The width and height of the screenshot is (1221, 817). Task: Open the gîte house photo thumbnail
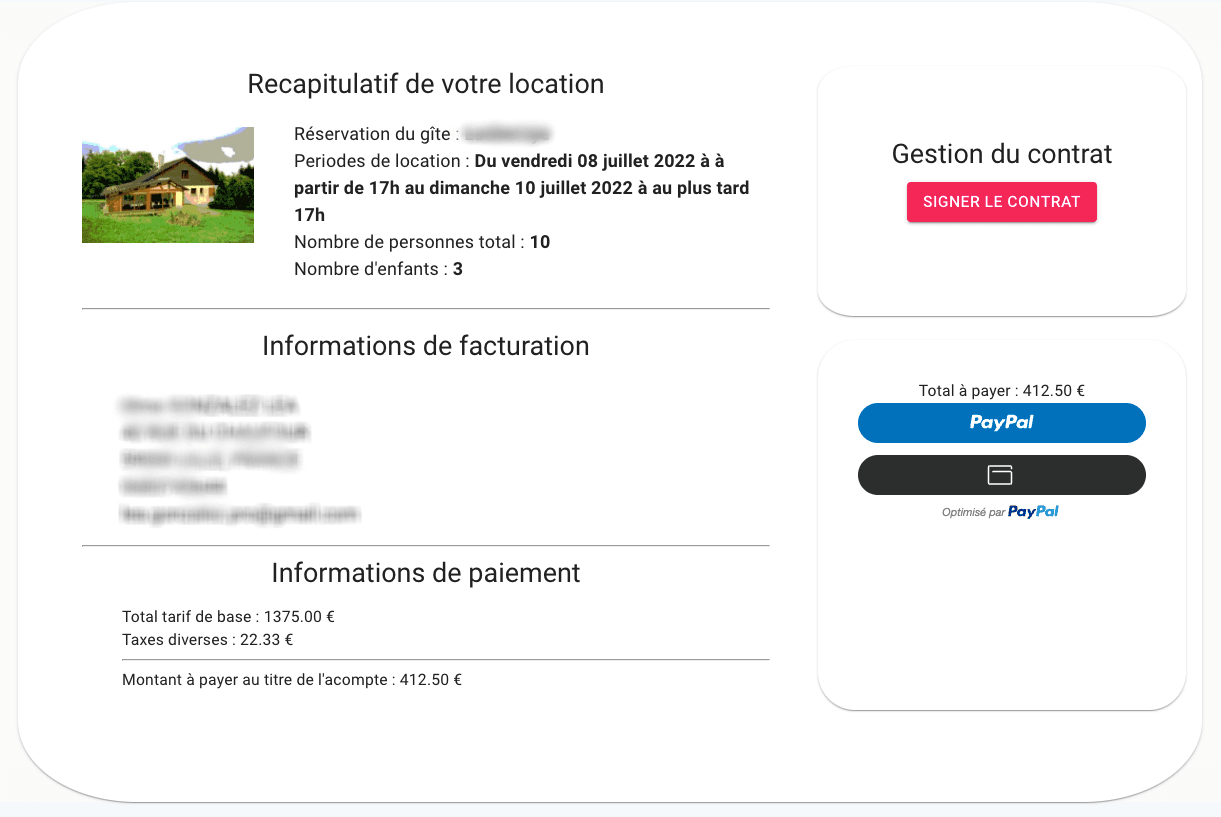[168, 185]
